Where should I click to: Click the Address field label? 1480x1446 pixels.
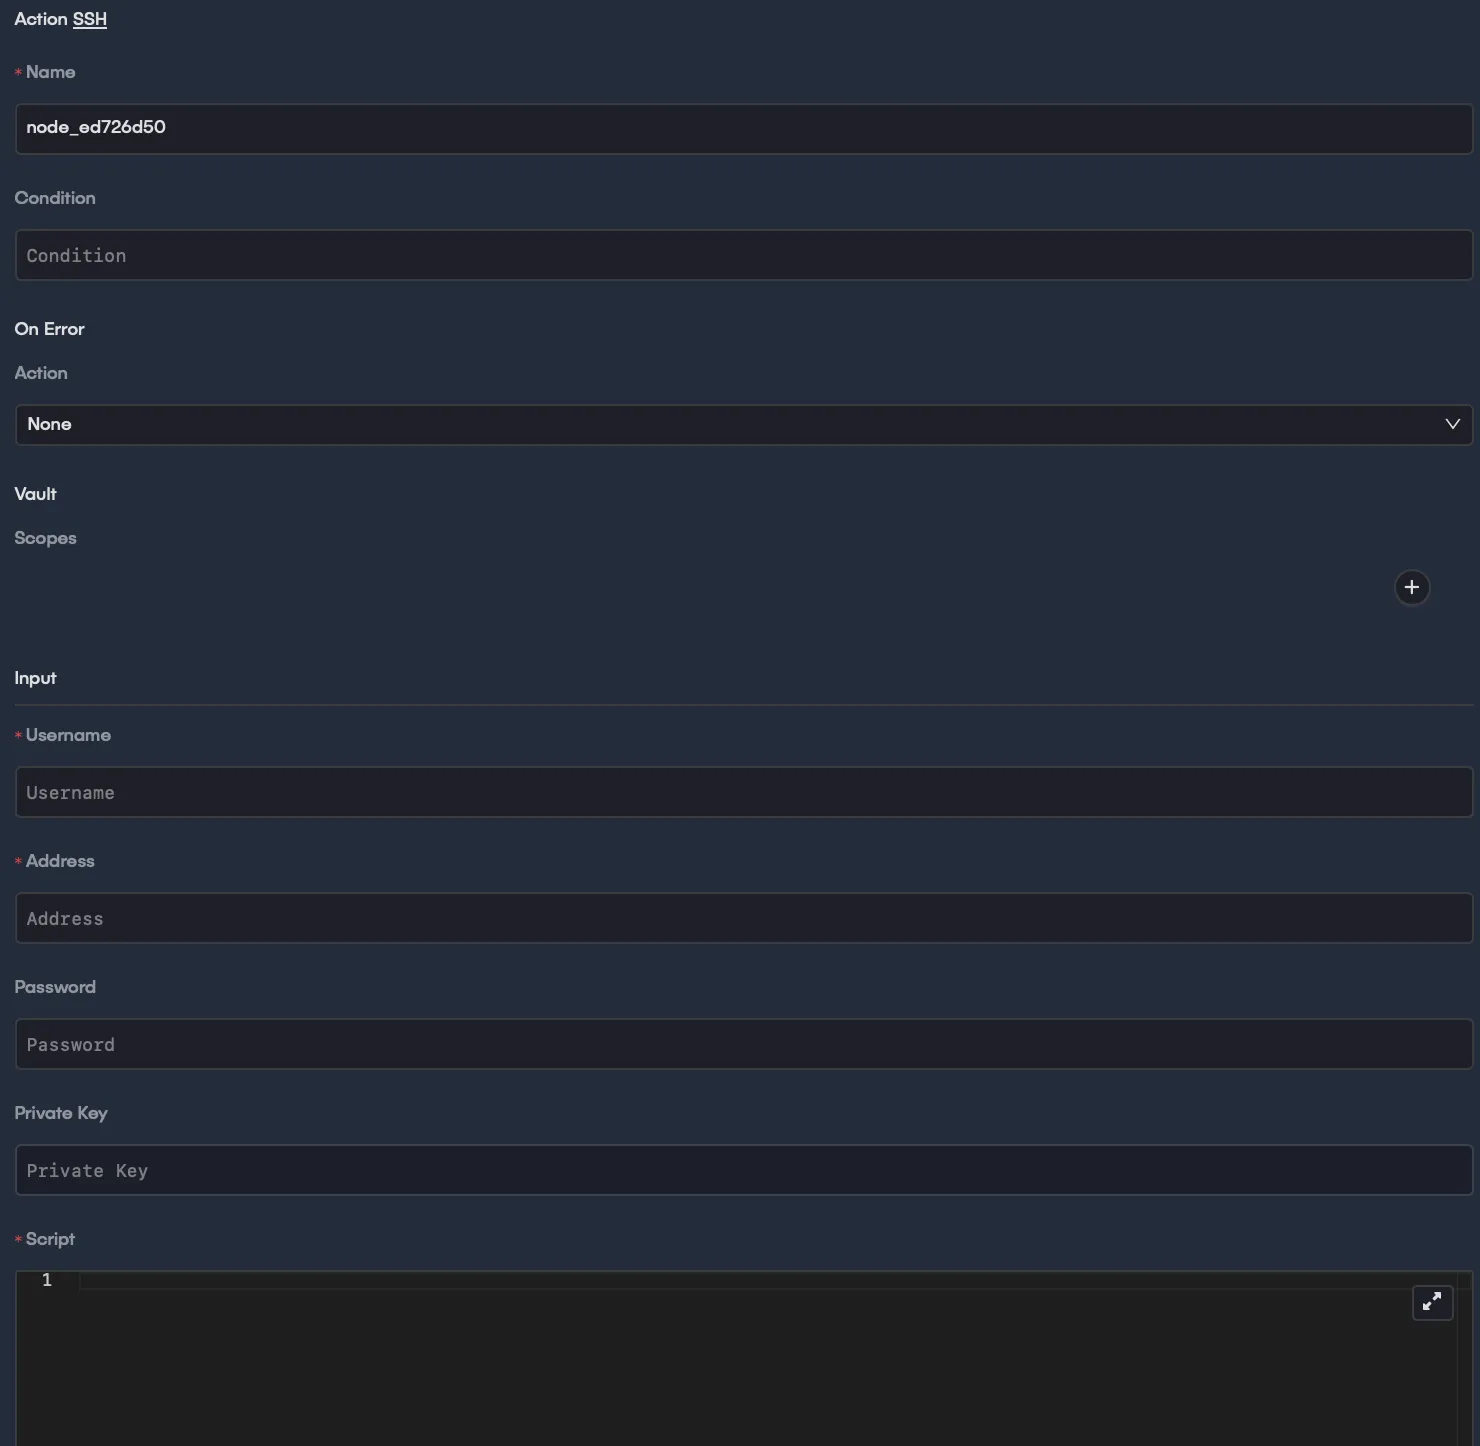pos(60,861)
